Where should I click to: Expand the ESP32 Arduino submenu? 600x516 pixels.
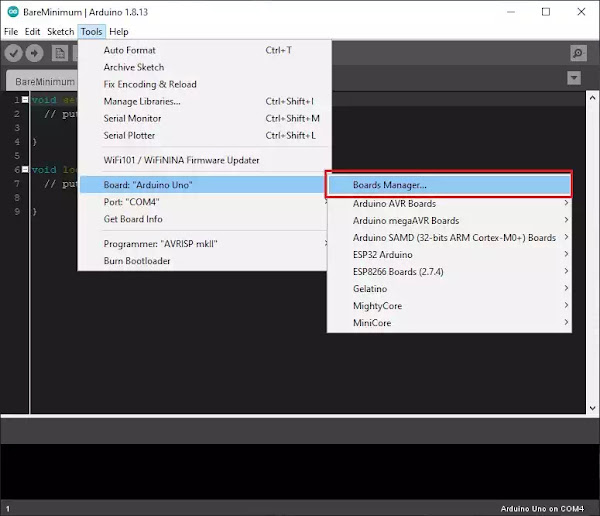point(449,255)
